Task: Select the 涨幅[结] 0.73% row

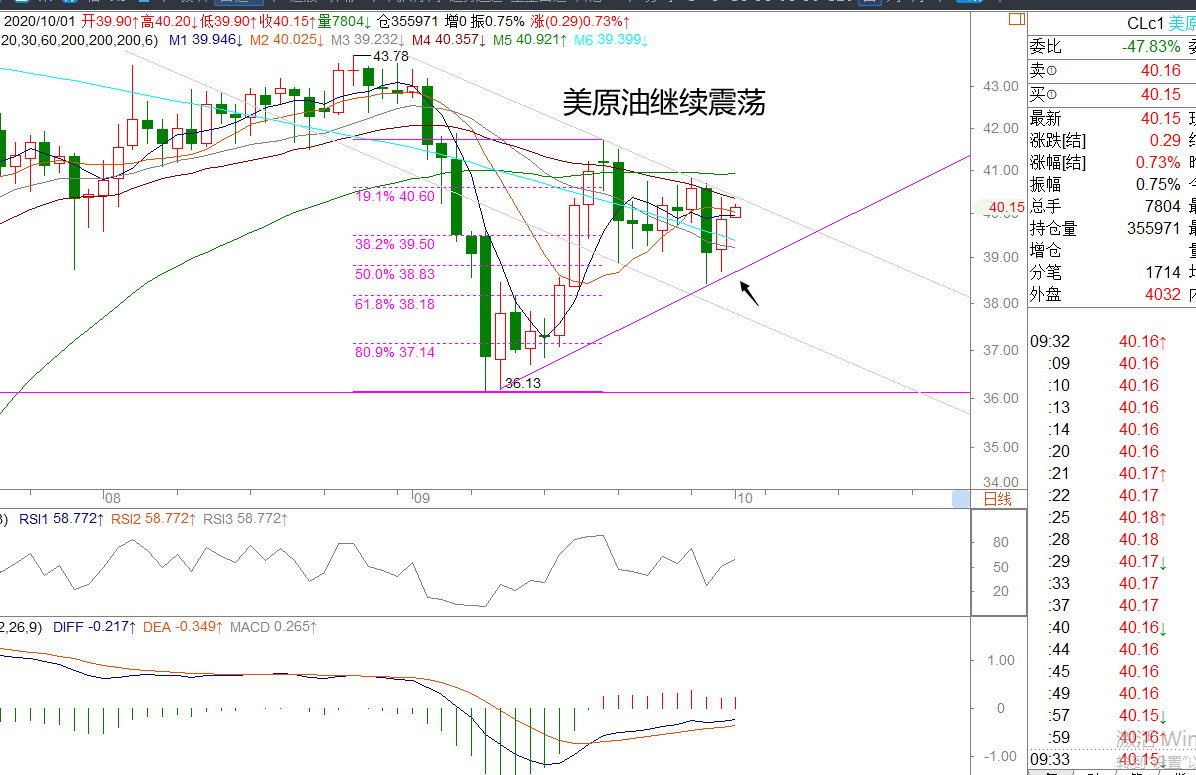Action: point(1112,162)
